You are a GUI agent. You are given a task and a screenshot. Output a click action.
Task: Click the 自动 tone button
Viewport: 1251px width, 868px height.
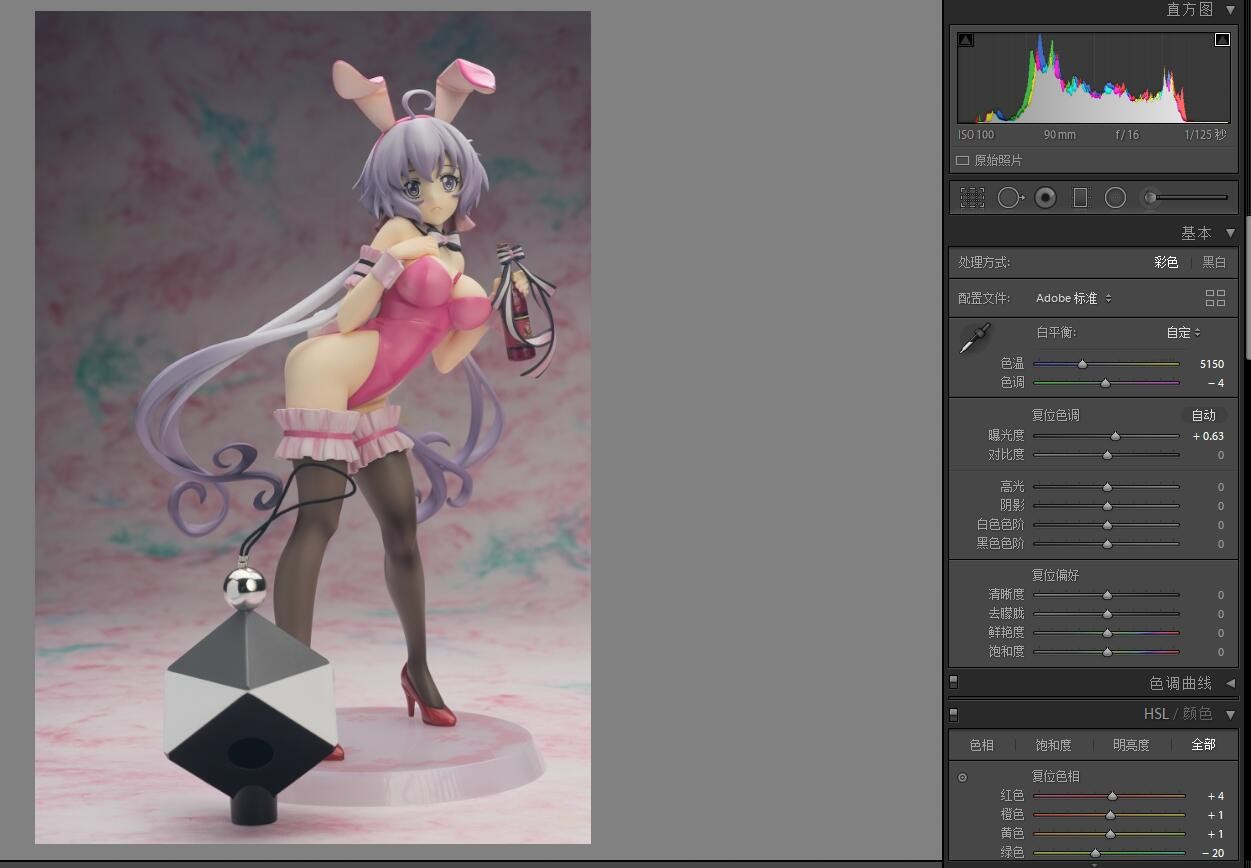[x=1203, y=415]
